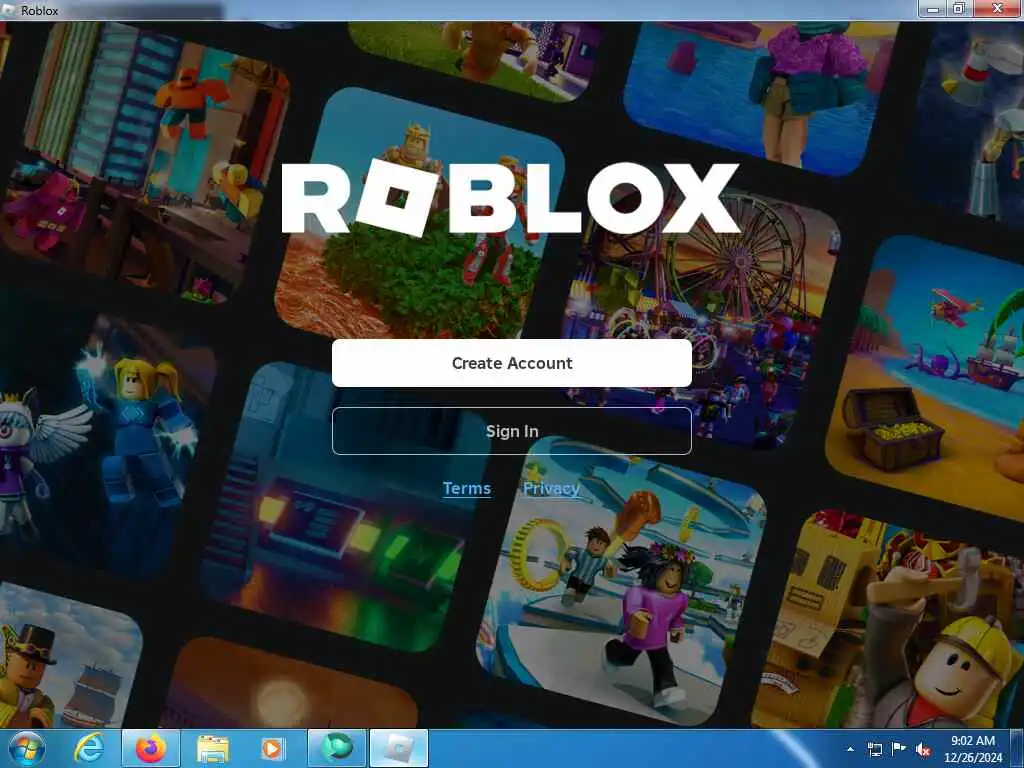Screen dimensions: 1024x768
Task: Select the Roblox taskbar icon
Action: pyautogui.click(x=399, y=749)
